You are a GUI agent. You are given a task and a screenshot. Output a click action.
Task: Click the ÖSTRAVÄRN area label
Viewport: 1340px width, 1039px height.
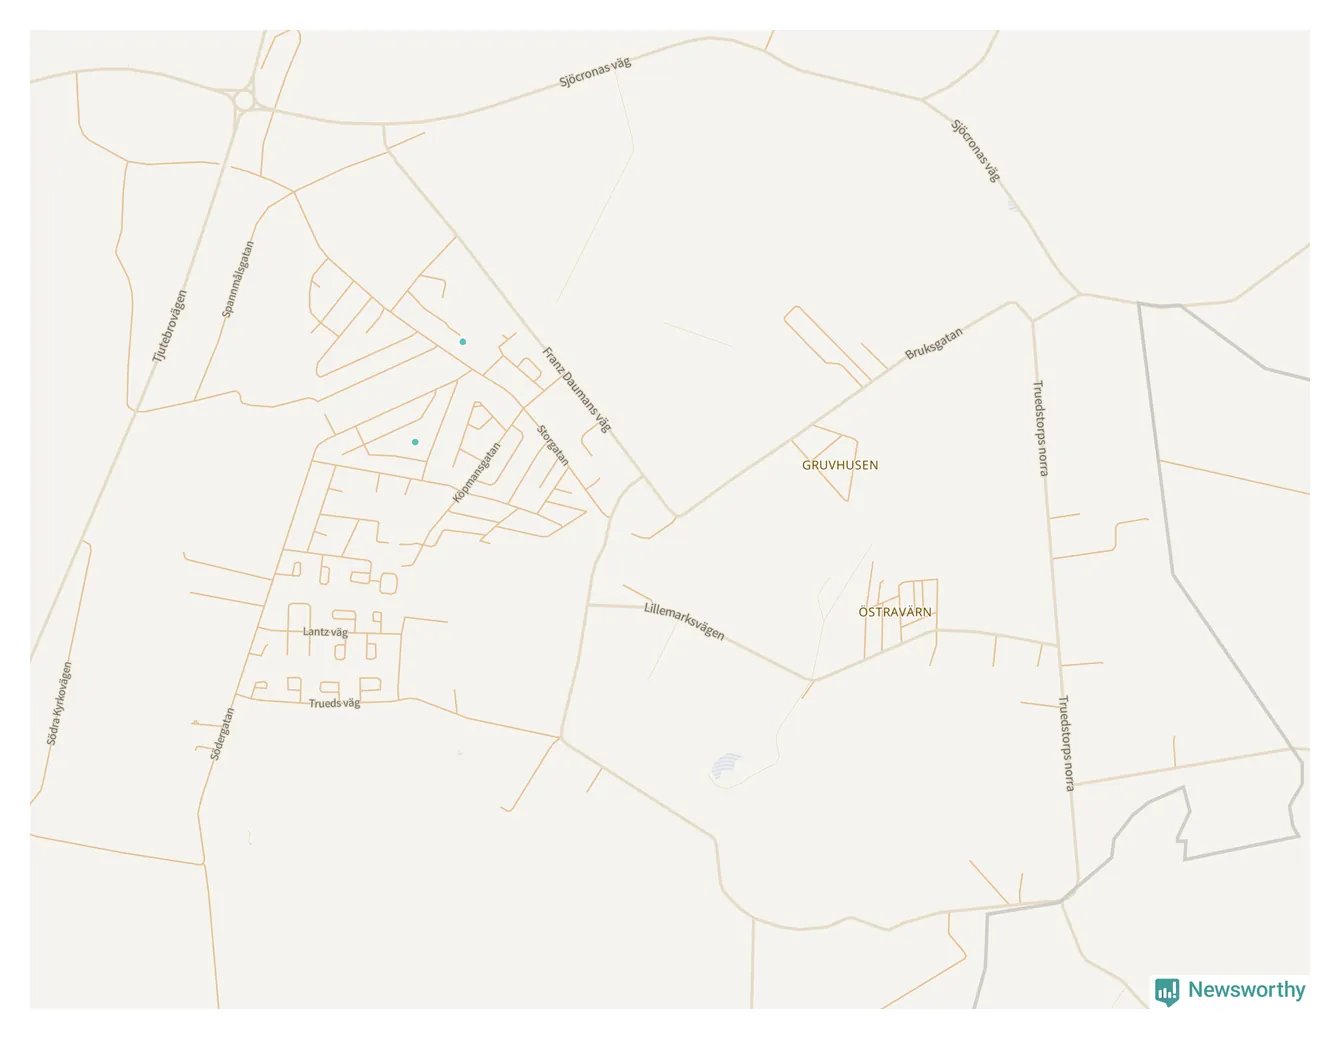tap(895, 612)
